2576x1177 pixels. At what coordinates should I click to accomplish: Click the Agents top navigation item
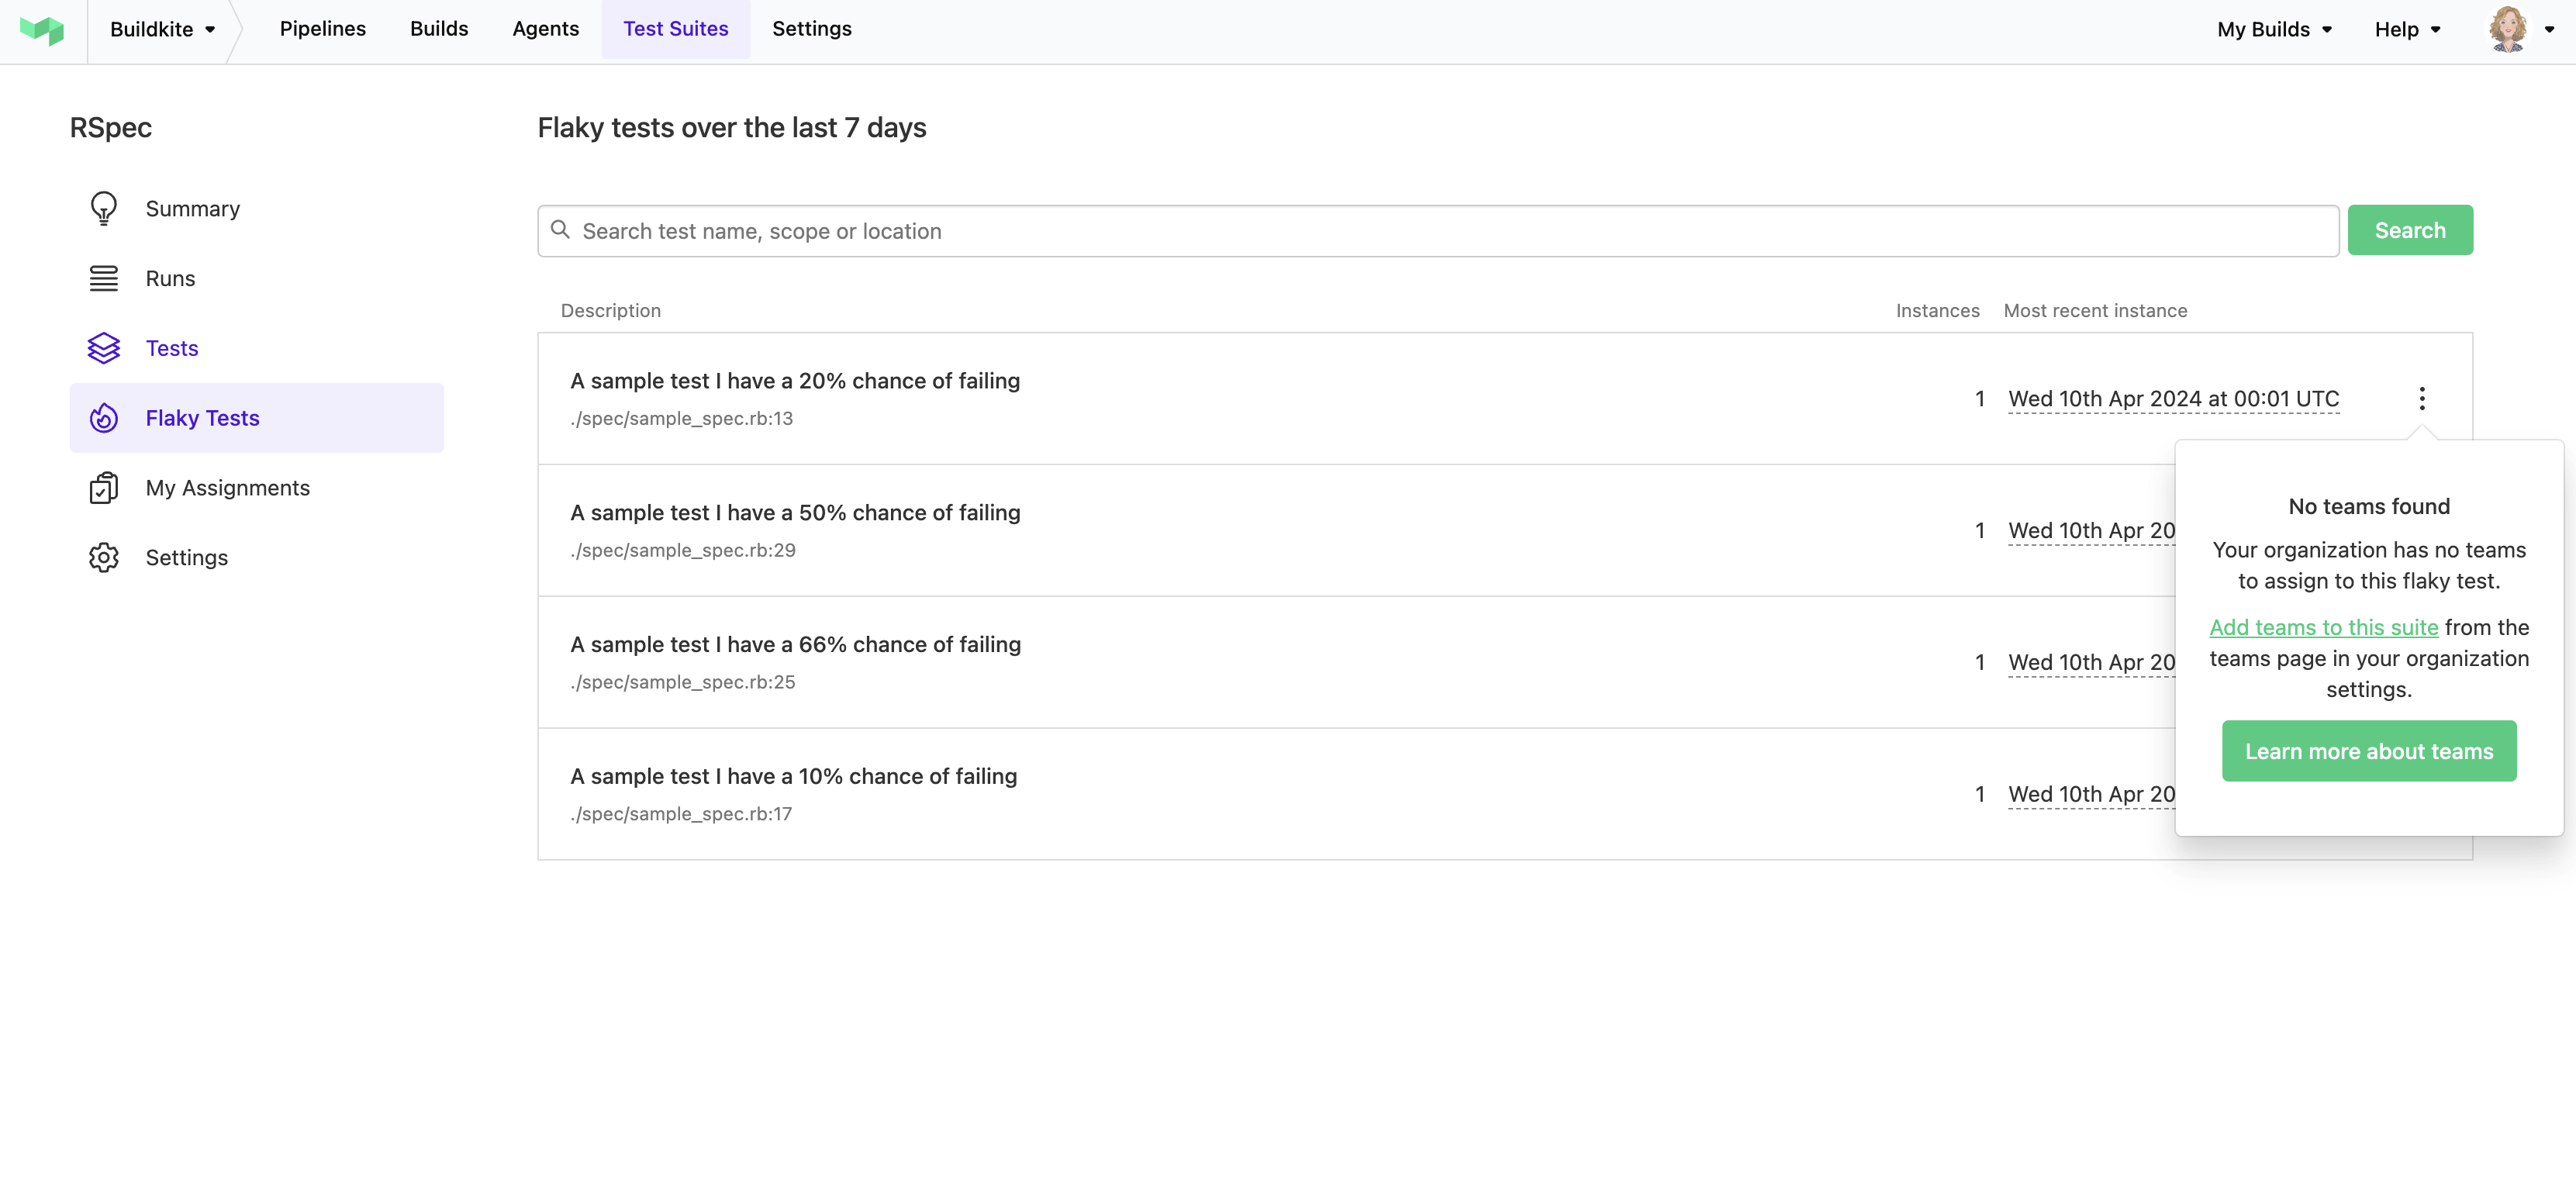point(545,28)
